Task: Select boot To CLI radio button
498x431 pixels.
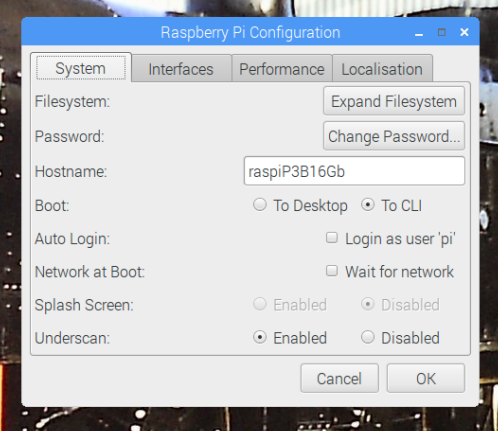Action: click(x=368, y=205)
